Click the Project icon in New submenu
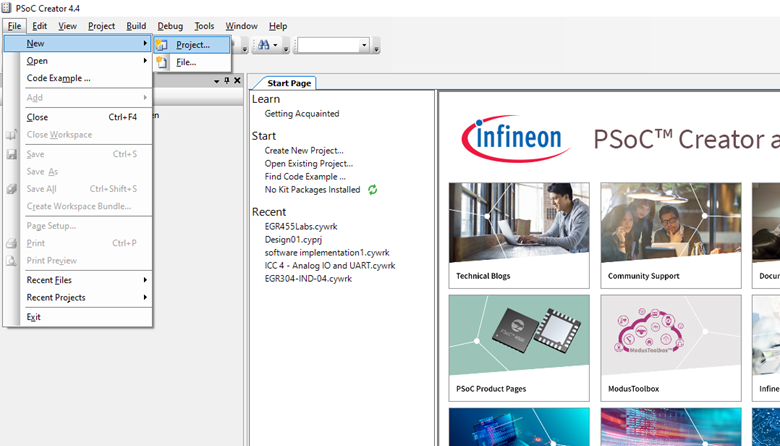Screen dimensions: 780x446 point(162,45)
